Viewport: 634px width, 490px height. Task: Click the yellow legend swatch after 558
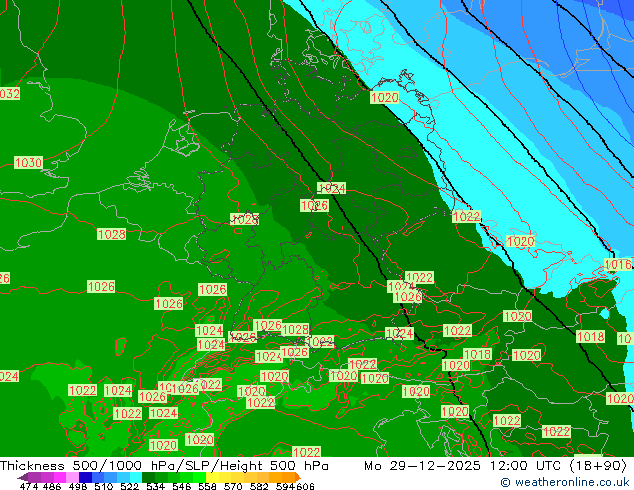[x=212, y=478]
